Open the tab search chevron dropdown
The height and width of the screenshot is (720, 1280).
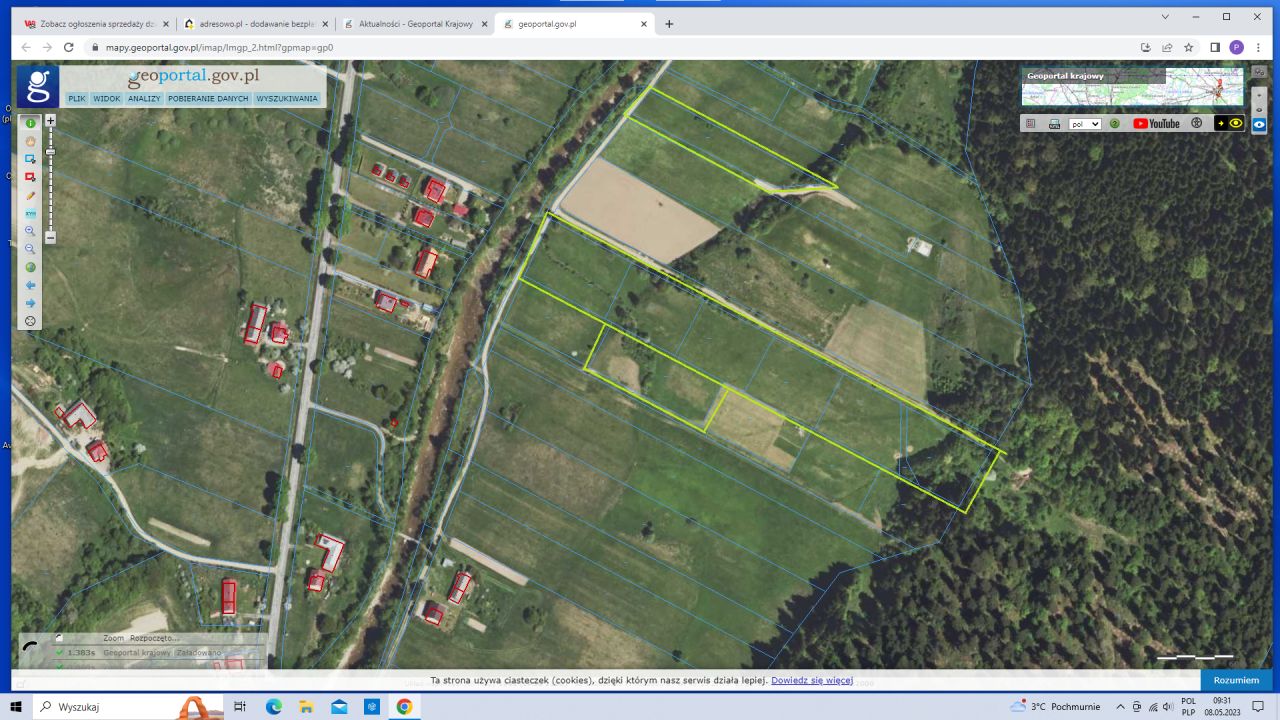(x=1165, y=16)
